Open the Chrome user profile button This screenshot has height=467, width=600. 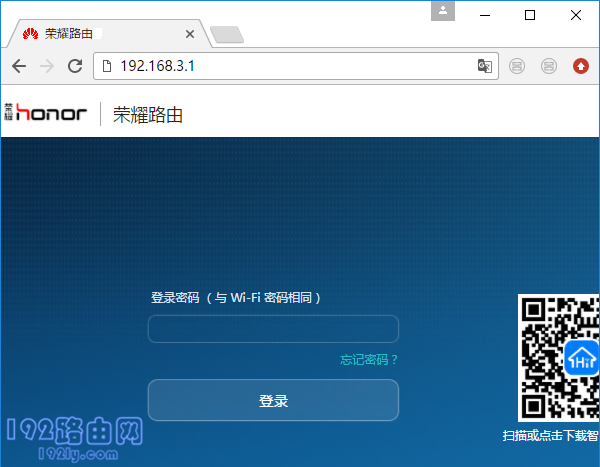pyautogui.click(x=442, y=11)
